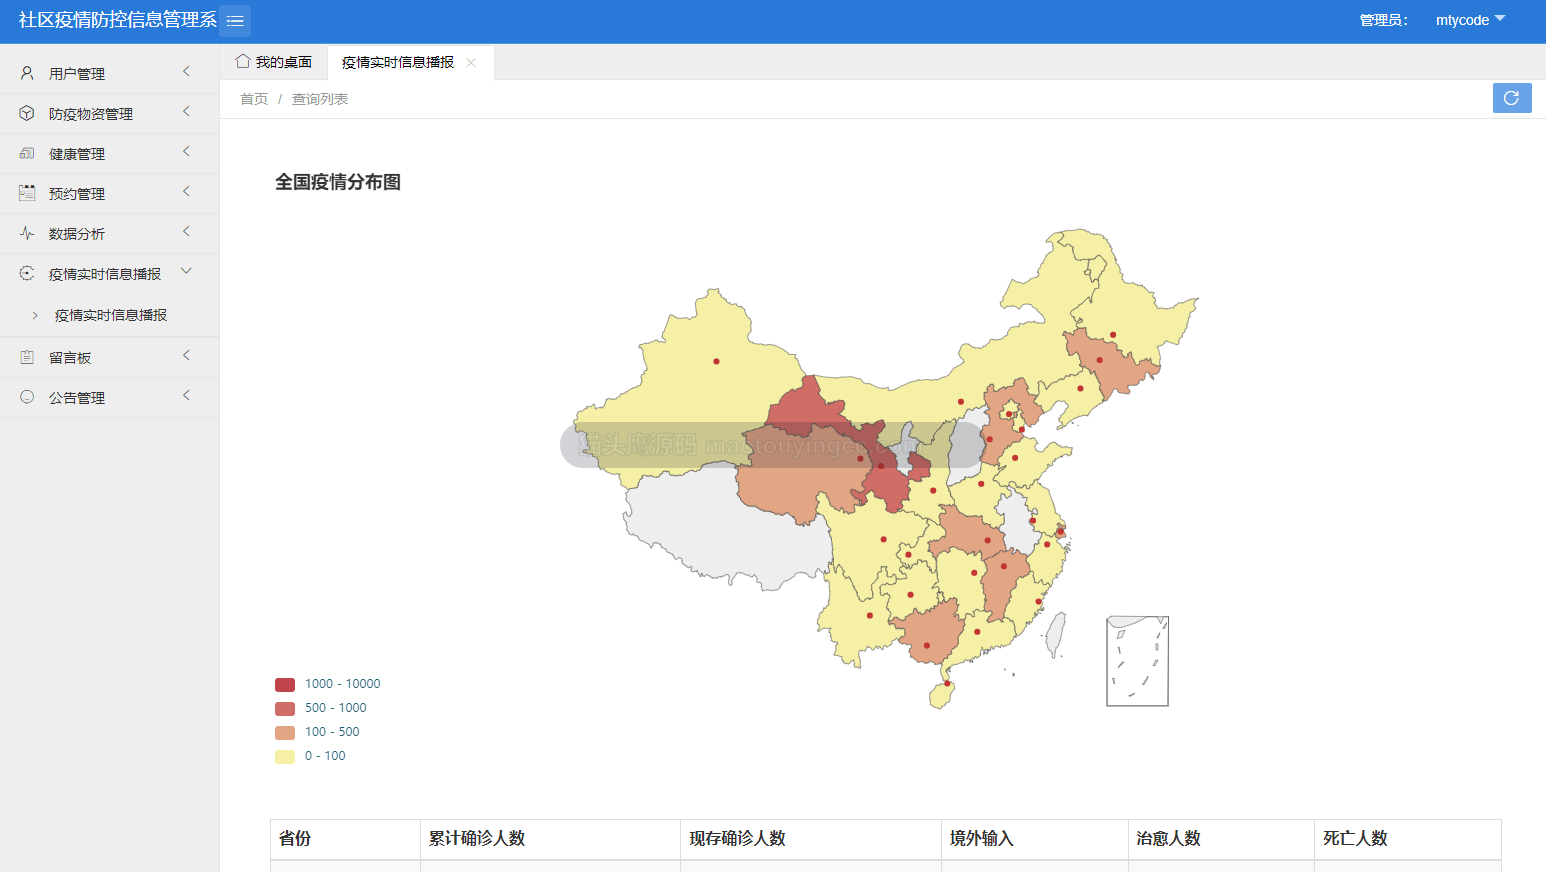Open the 预约管理 menu
Image resolution: width=1546 pixels, height=889 pixels.
click(x=109, y=193)
